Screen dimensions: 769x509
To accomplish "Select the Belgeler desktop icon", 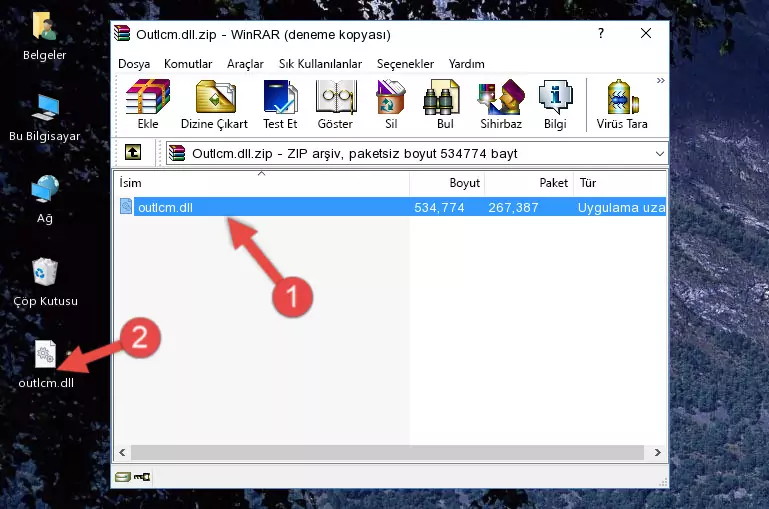I will (44, 36).
